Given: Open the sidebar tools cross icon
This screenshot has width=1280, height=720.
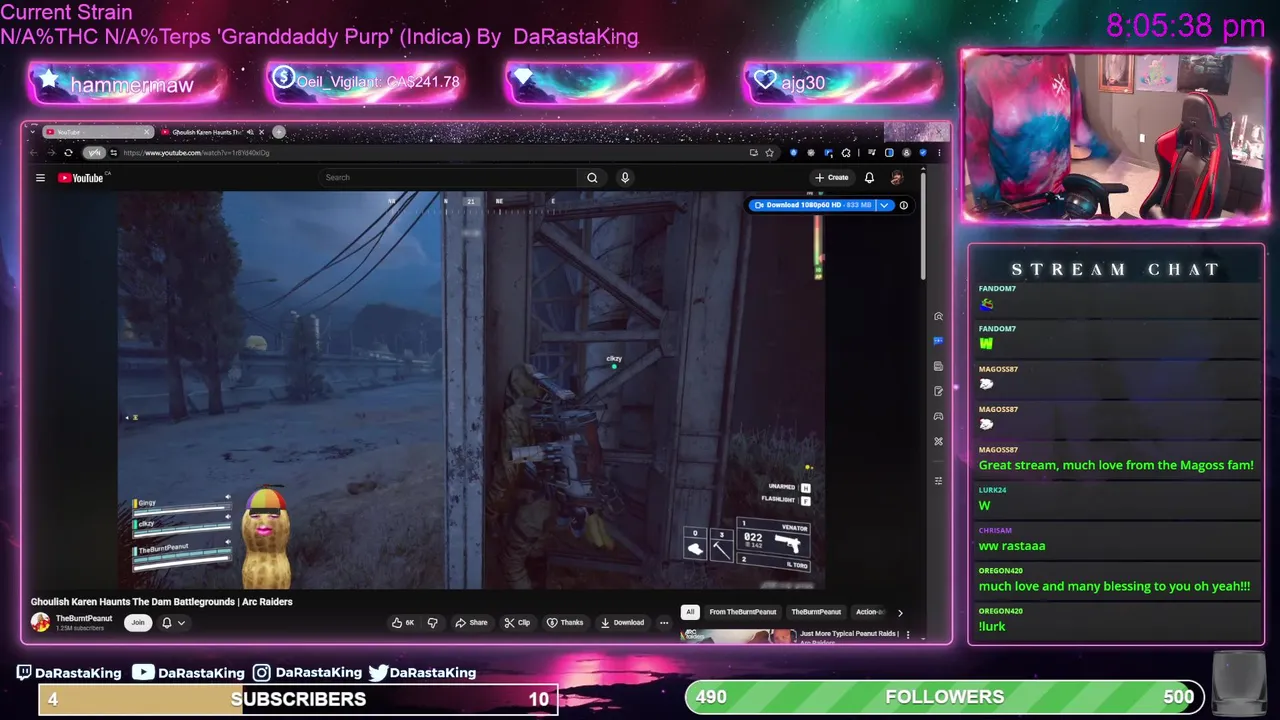Looking at the screenshot, I should (938, 441).
